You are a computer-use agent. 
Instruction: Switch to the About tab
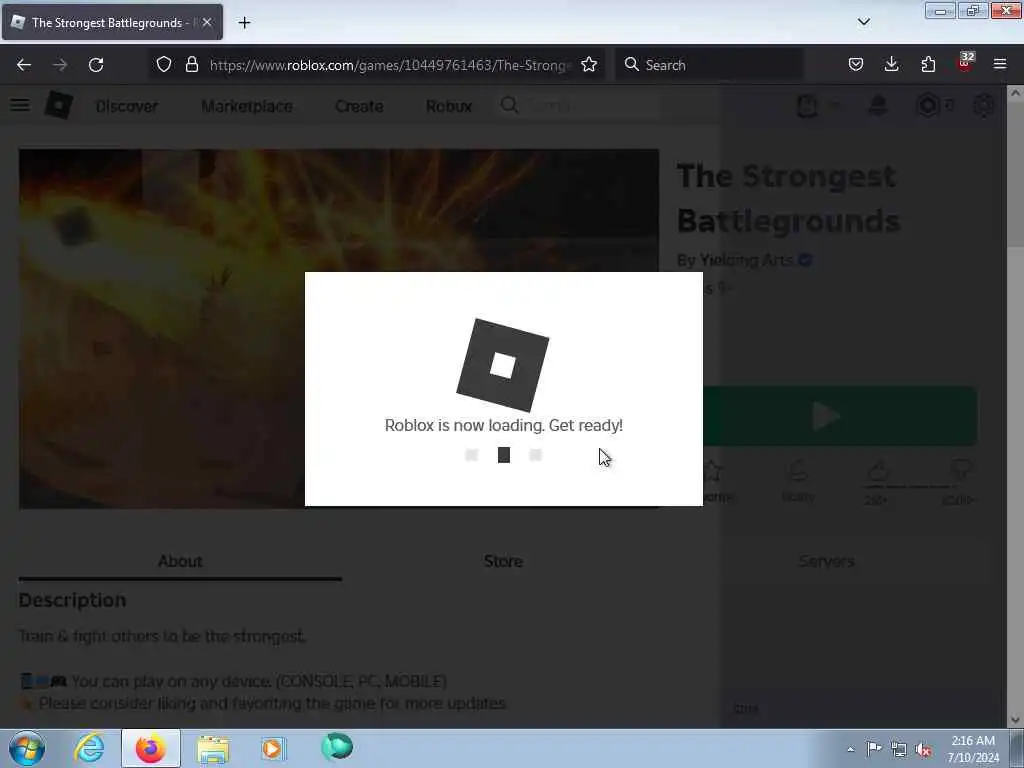coord(180,562)
